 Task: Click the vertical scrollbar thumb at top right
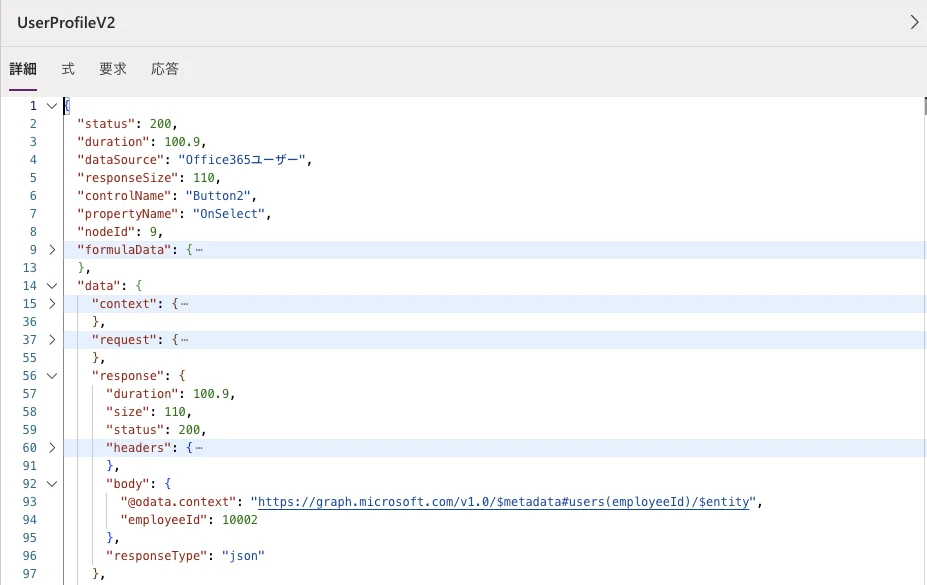(925, 106)
